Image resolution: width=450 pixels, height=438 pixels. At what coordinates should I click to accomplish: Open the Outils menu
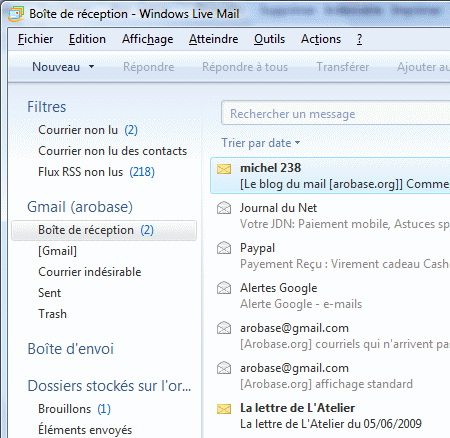[269, 39]
